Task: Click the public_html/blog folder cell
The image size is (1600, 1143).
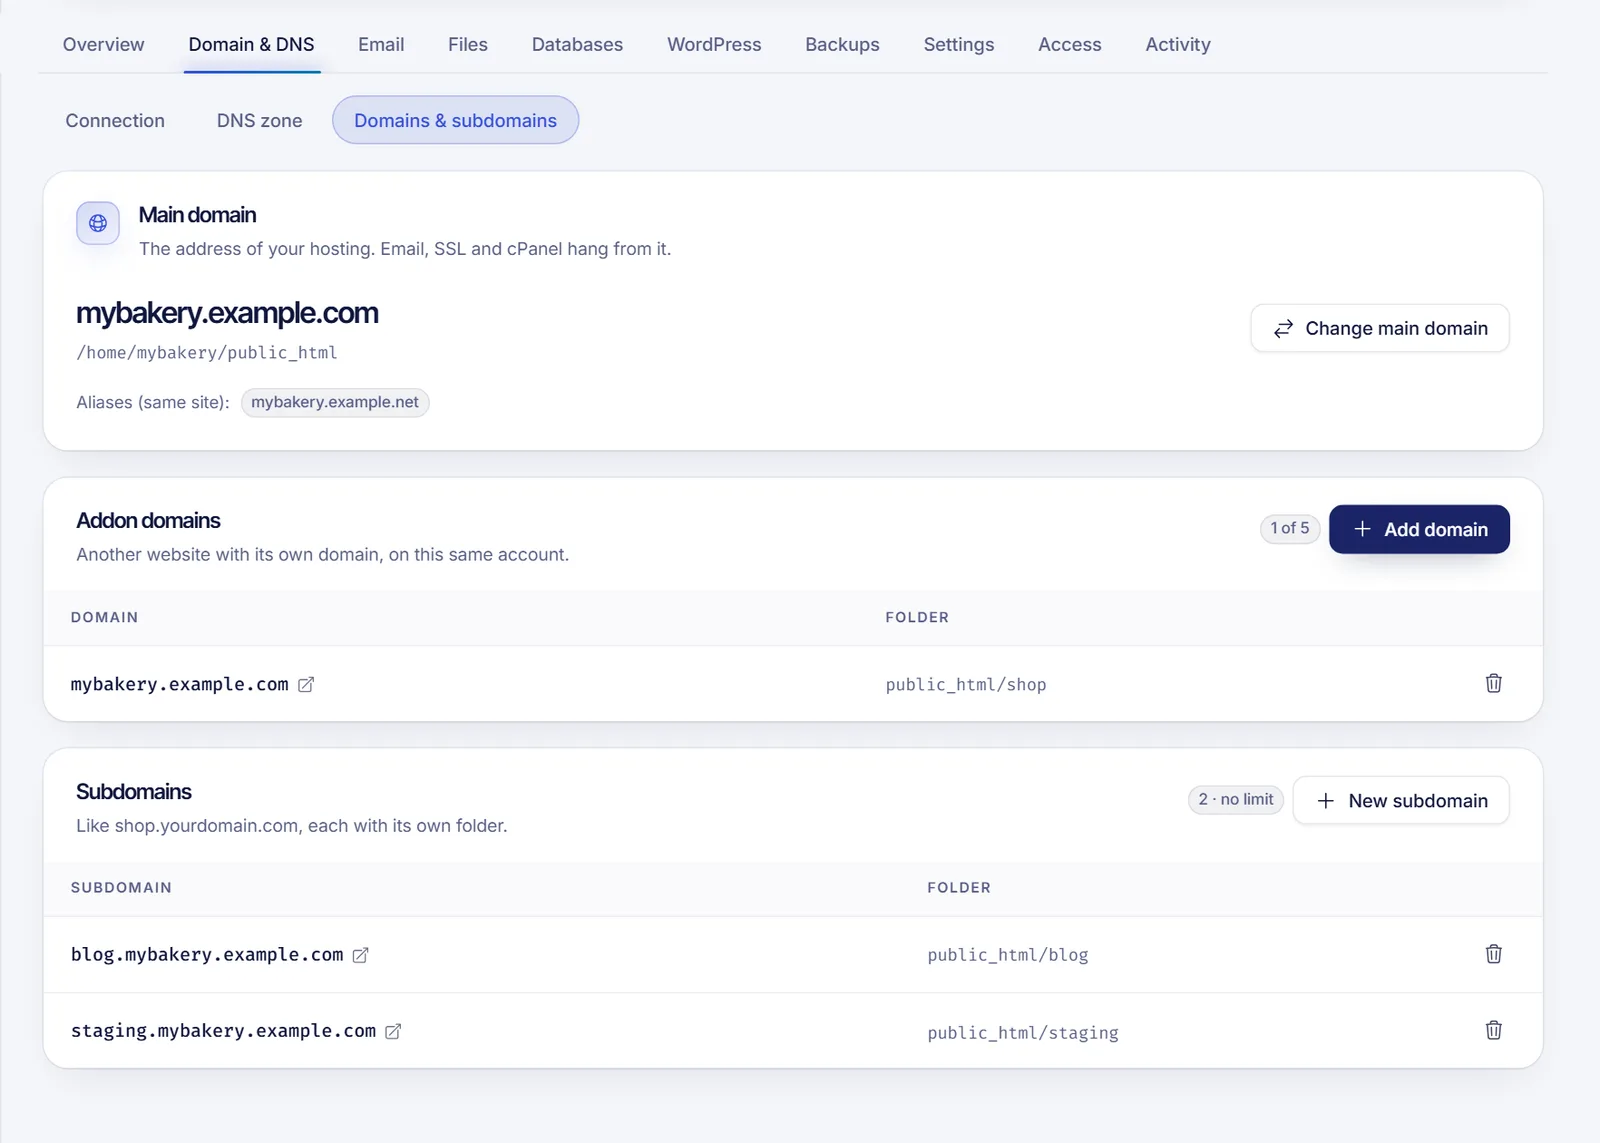Action: point(1008,955)
